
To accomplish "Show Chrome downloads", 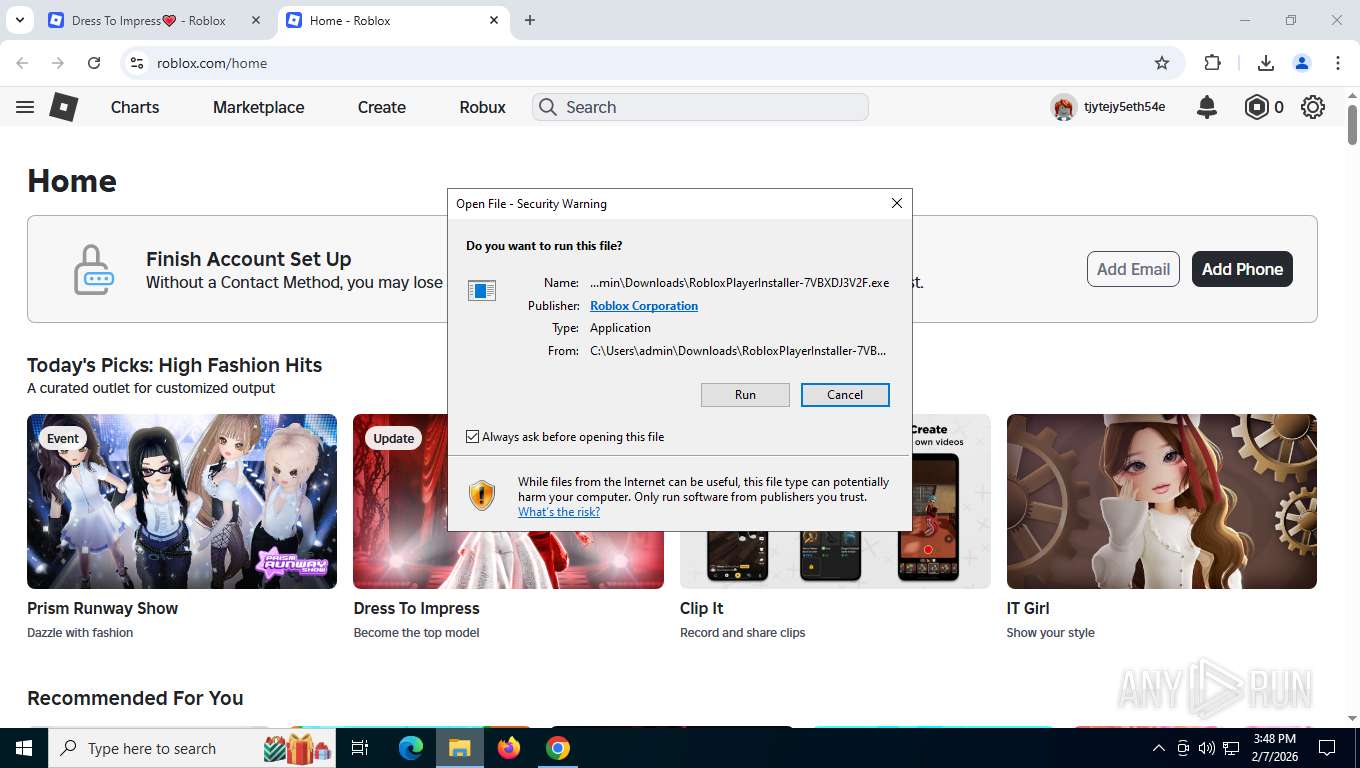I will pyautogui.click(x=1265, y=63).
